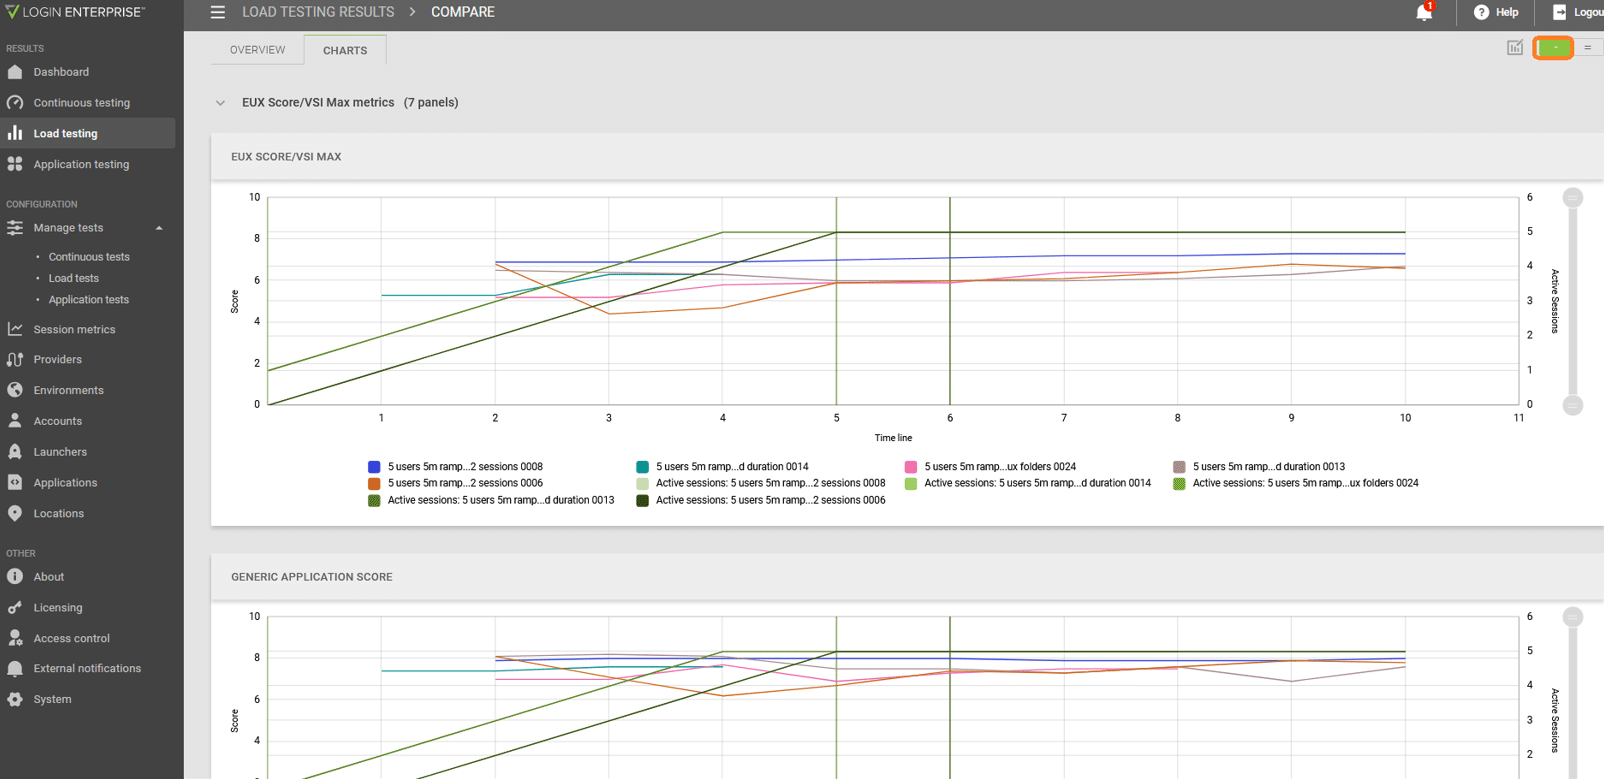Viewport: 1604px width, 779px height.
Task: Click the Help question mark icon
Action: [1481, 12]
